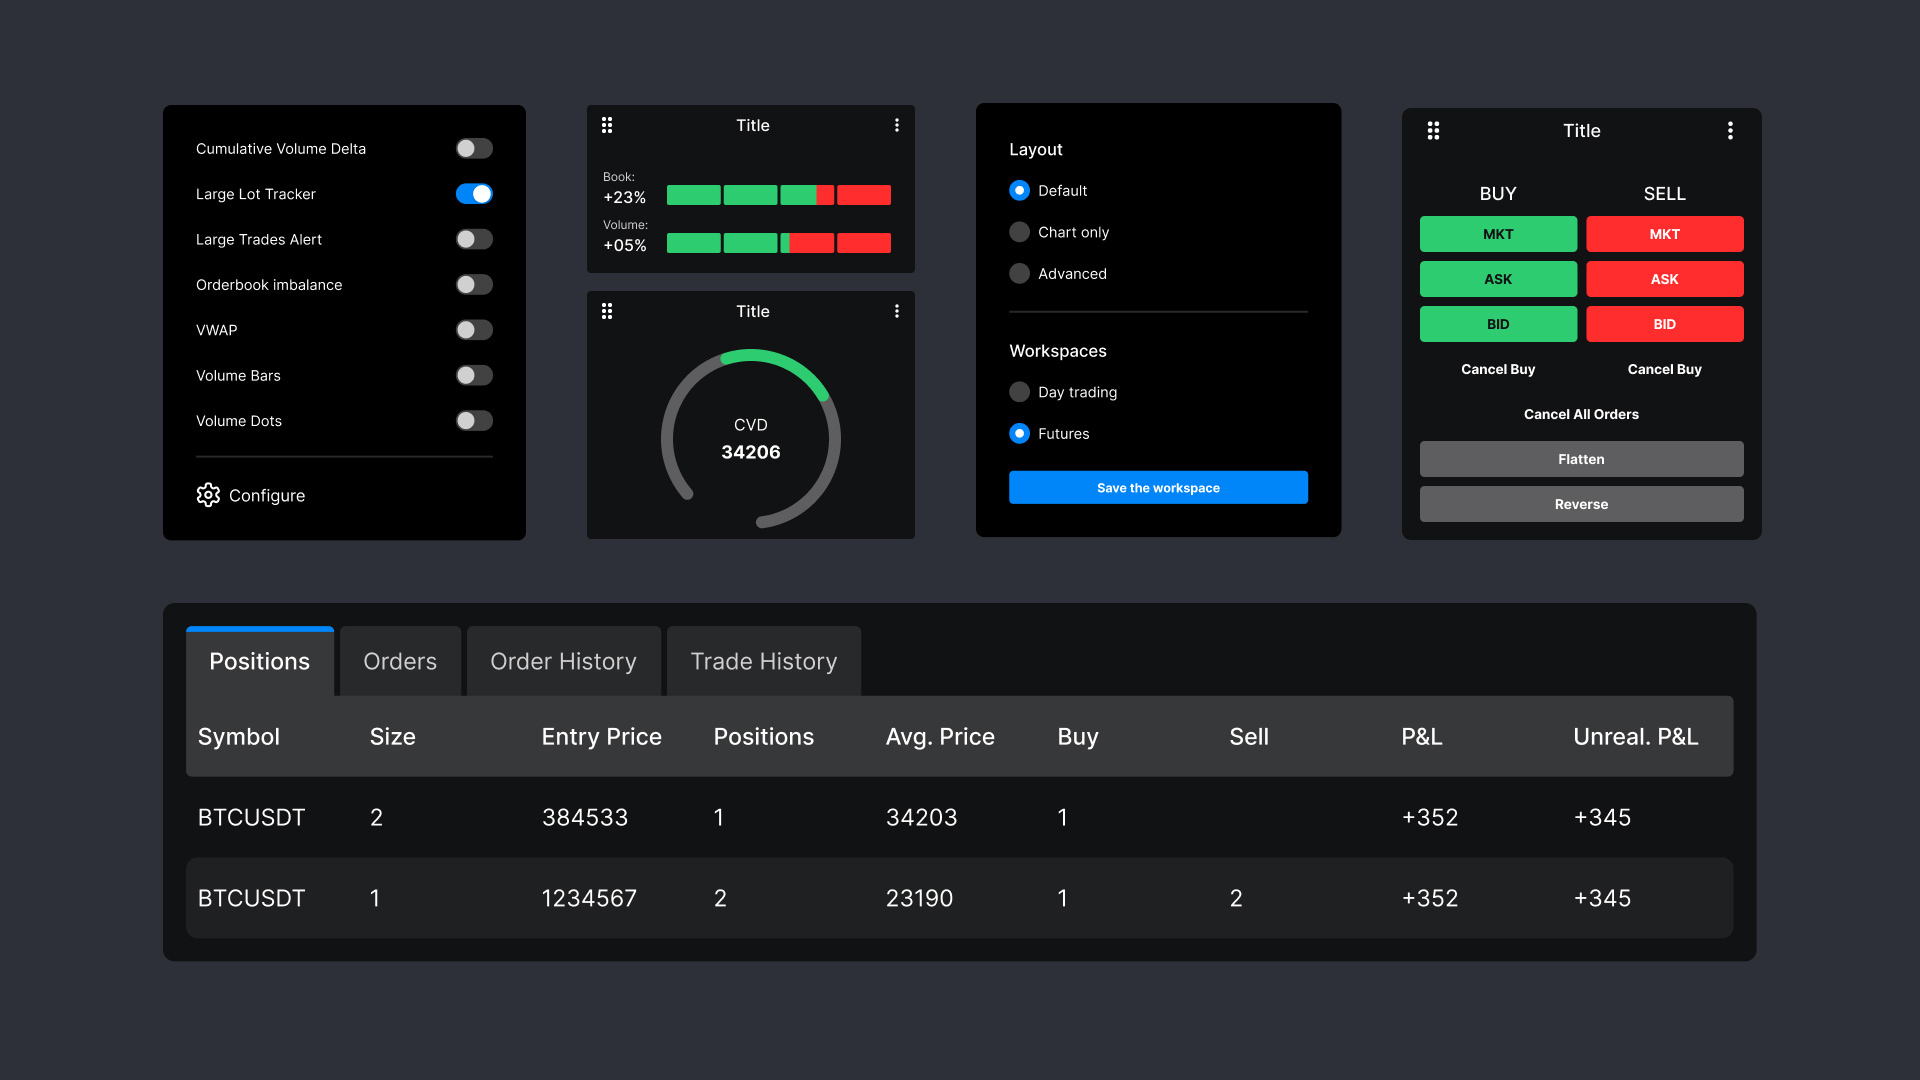Viewport: 1920px width, 1080px height.
Task: Open the Orders tab
Action: point(399,661)
